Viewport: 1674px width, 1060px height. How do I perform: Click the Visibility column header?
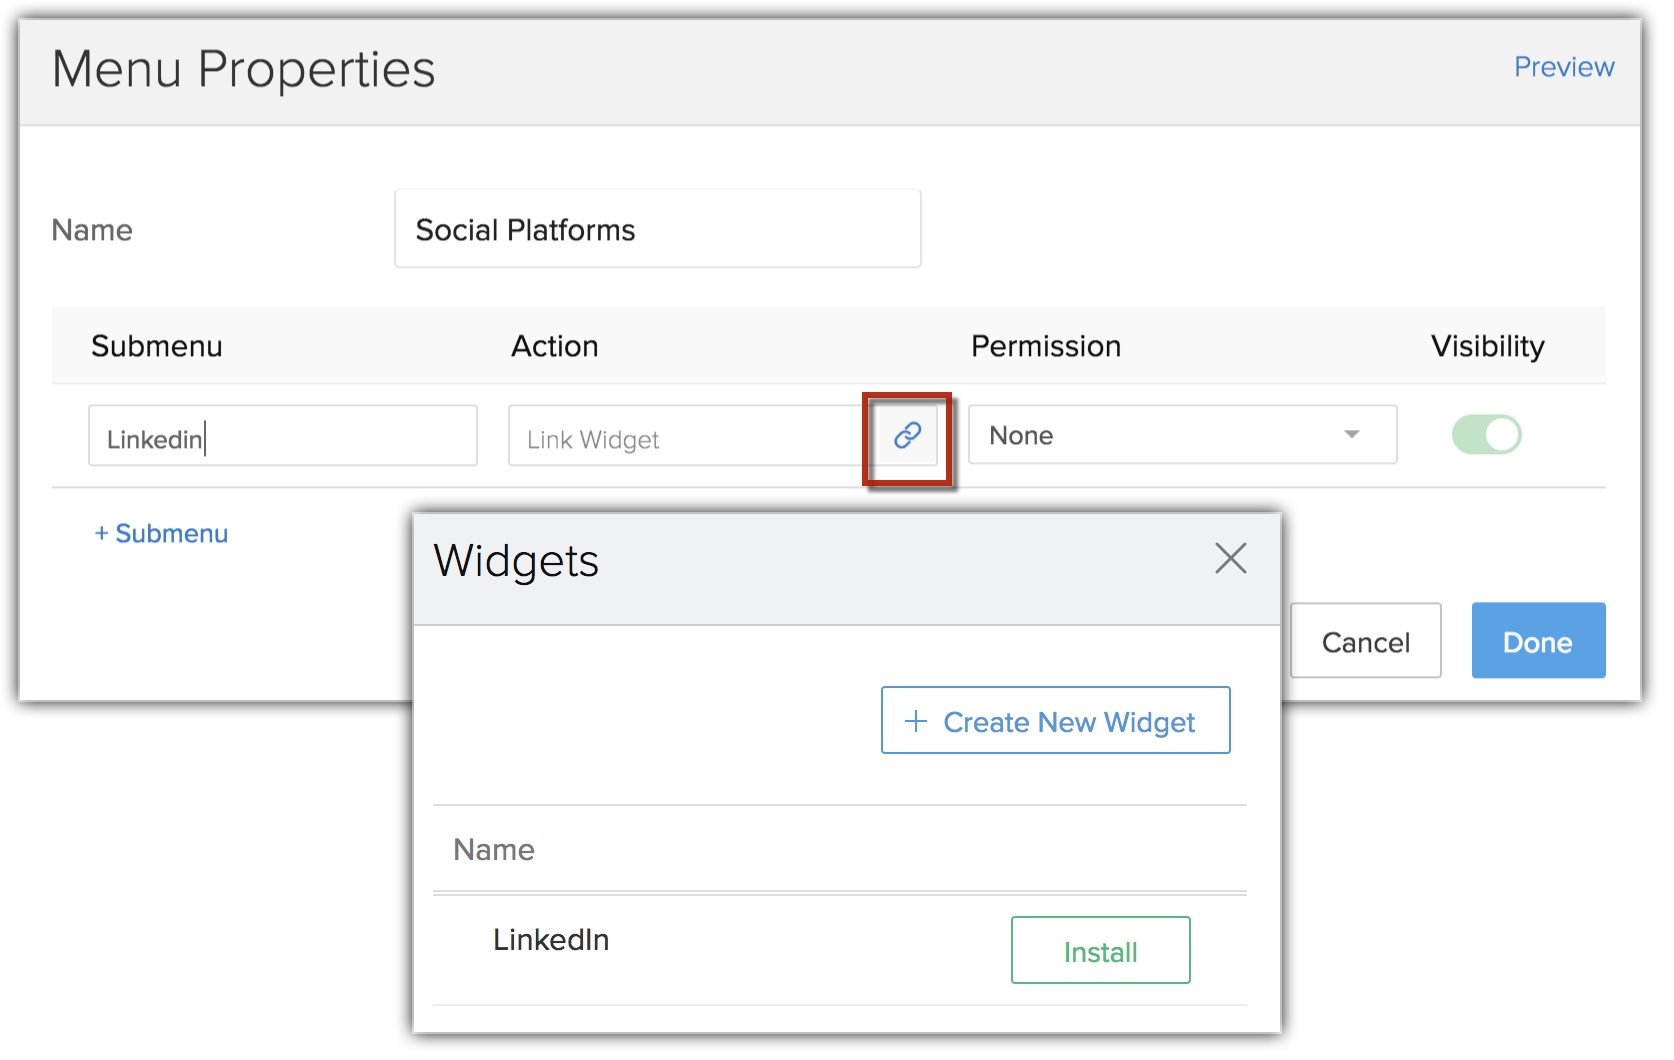(x=1487, y=346)
